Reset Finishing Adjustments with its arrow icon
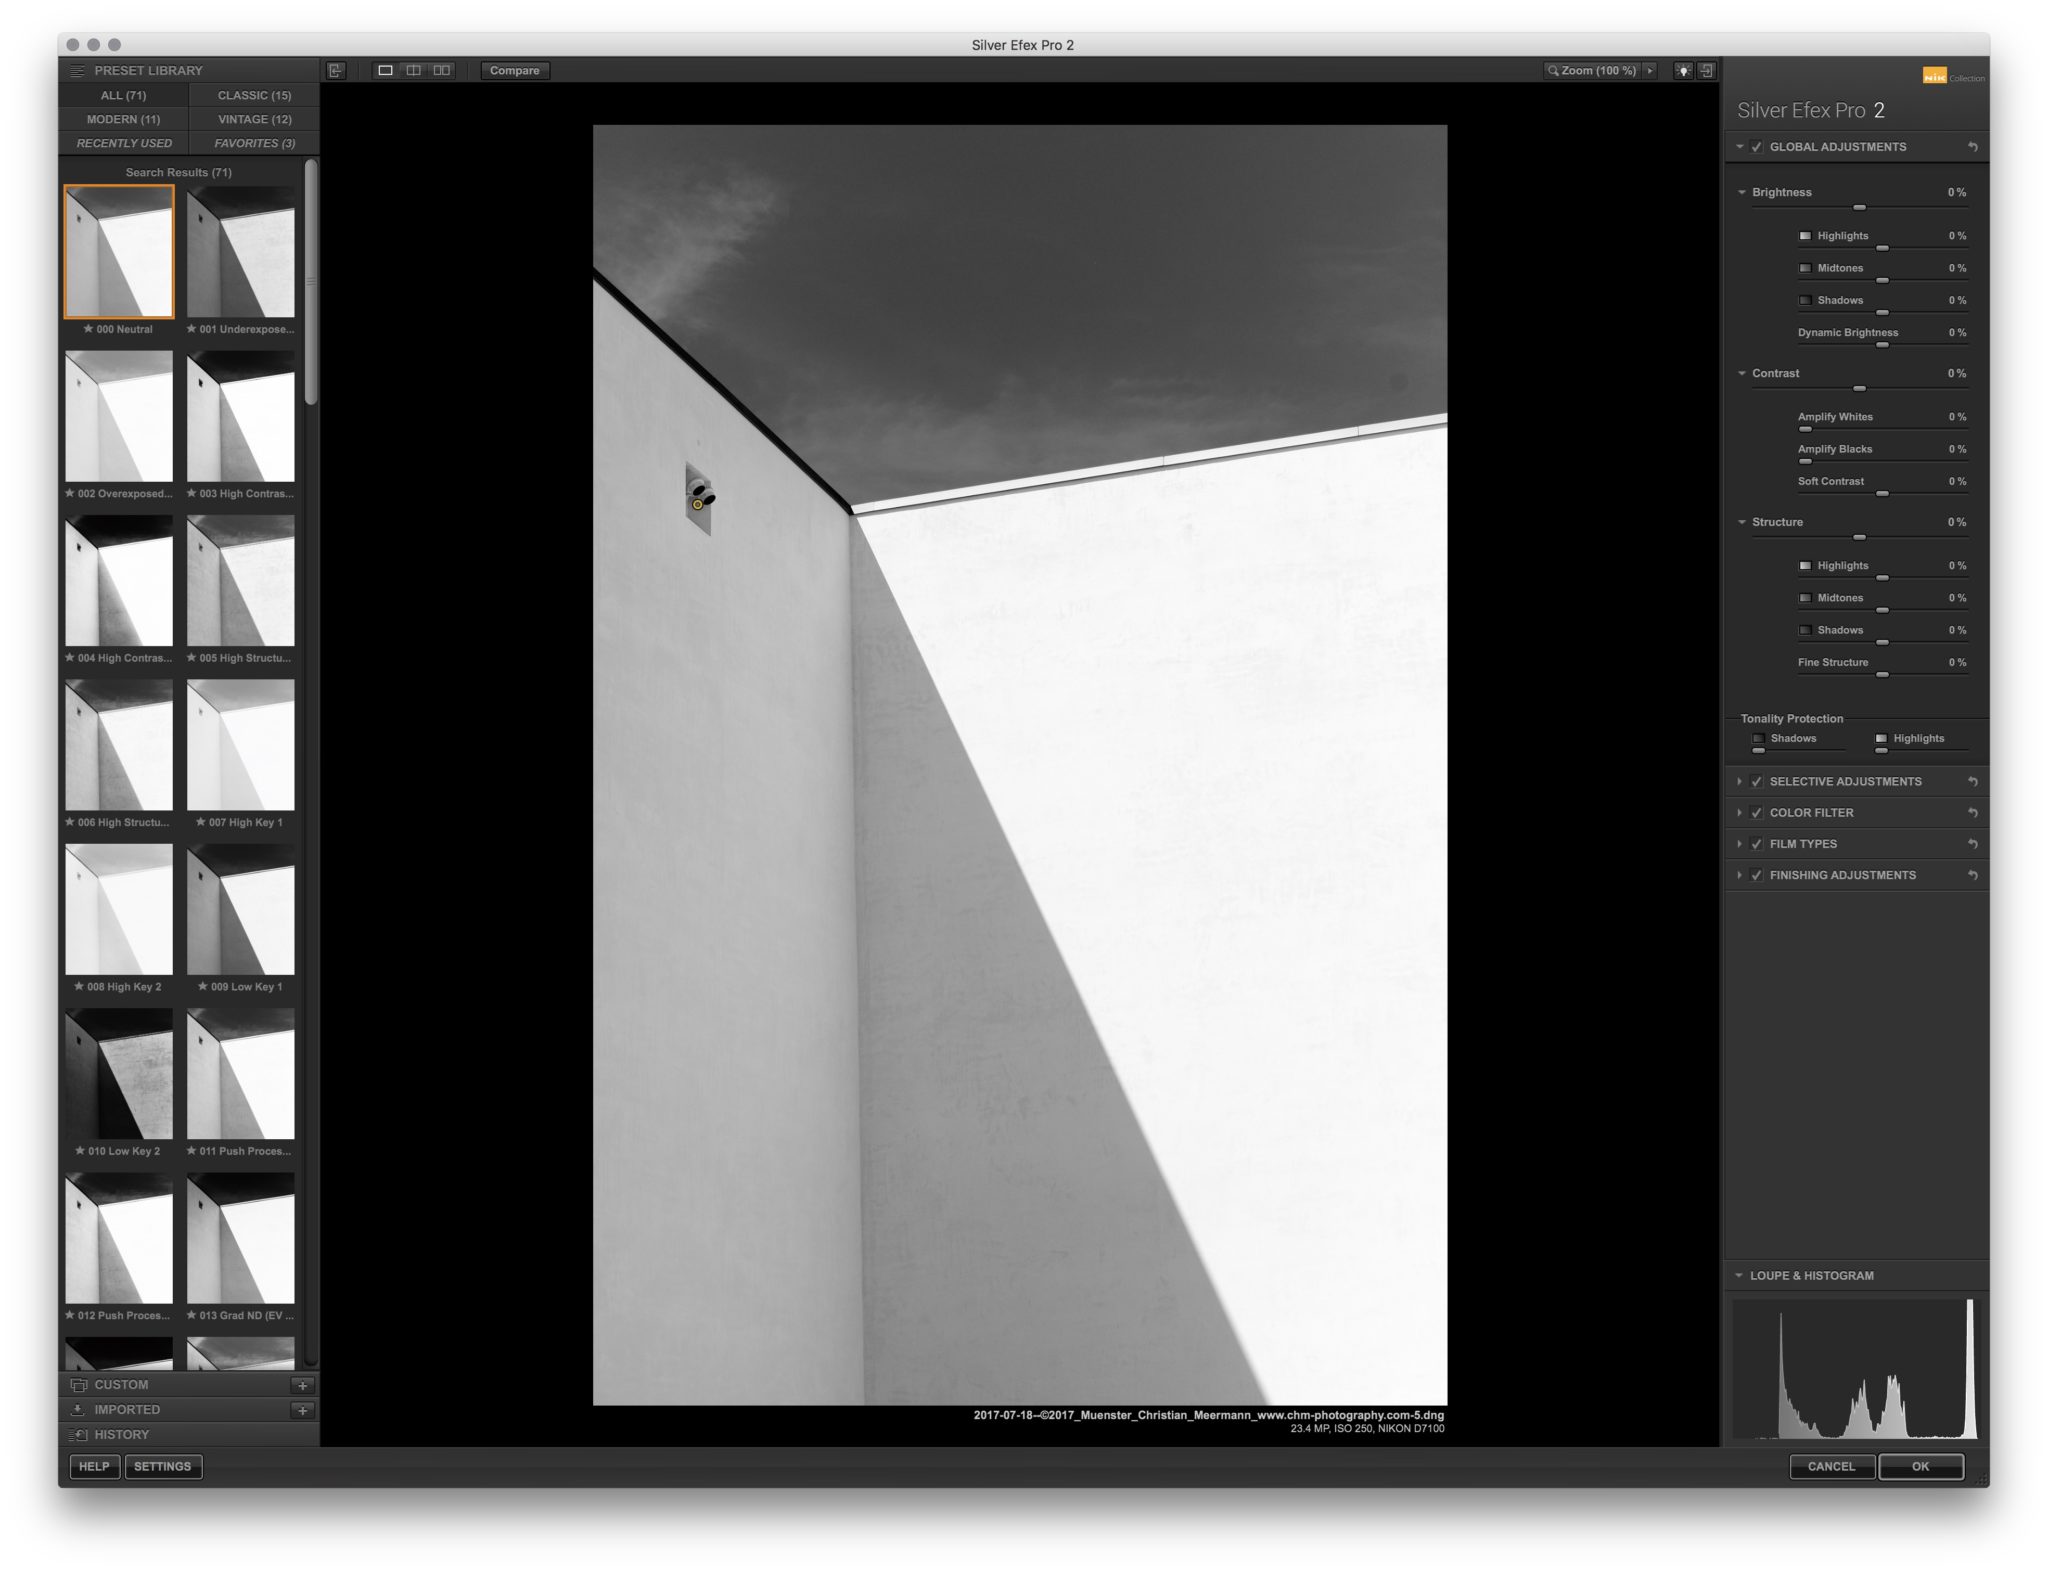Image resolution: width=2048 pixels, height=1571 pixels. pos(1973,875)
